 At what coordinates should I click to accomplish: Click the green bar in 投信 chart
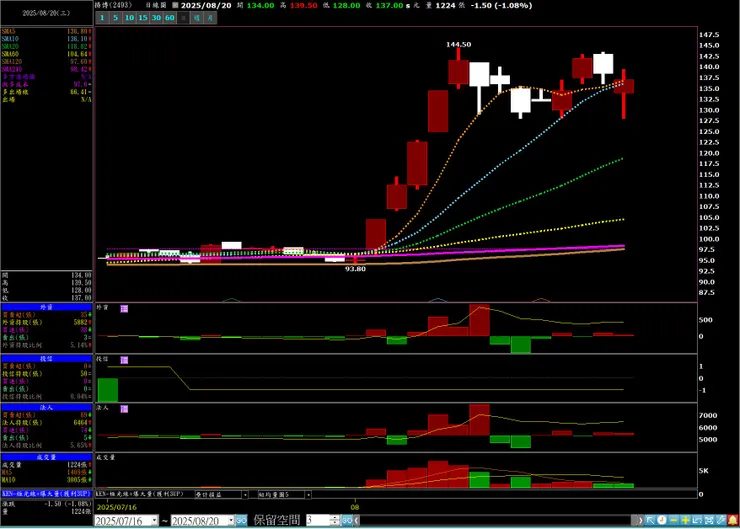(108, 390)
